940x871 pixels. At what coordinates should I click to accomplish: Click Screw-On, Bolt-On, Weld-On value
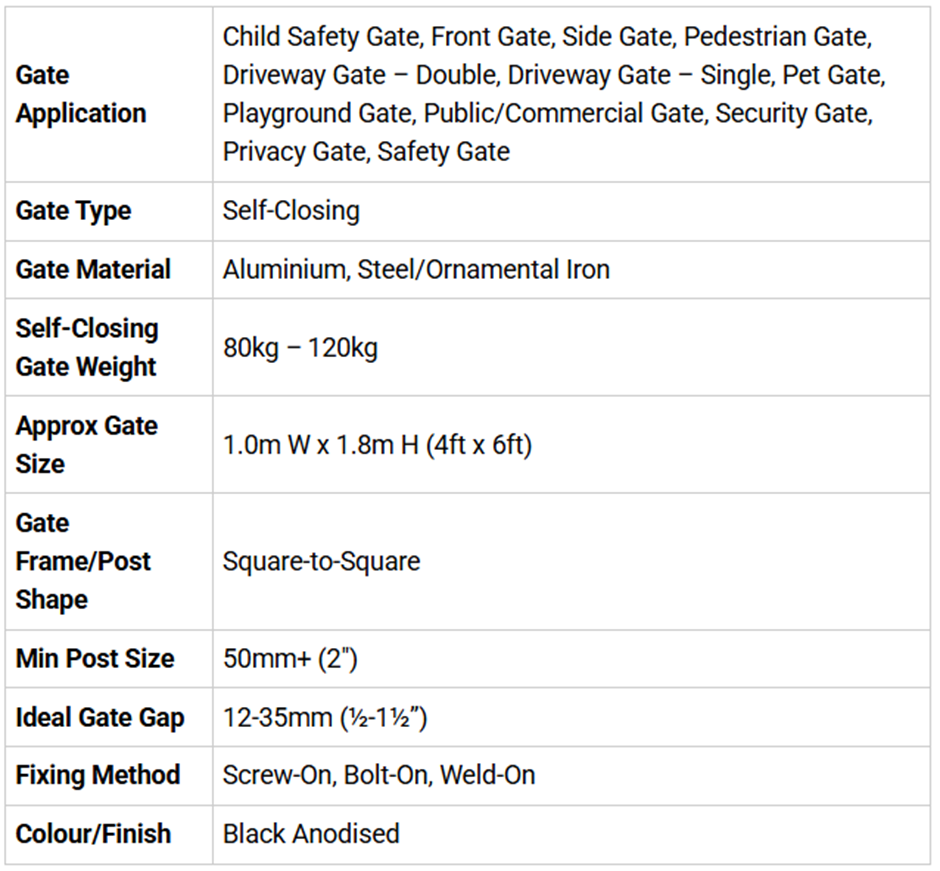pos(379,775)
